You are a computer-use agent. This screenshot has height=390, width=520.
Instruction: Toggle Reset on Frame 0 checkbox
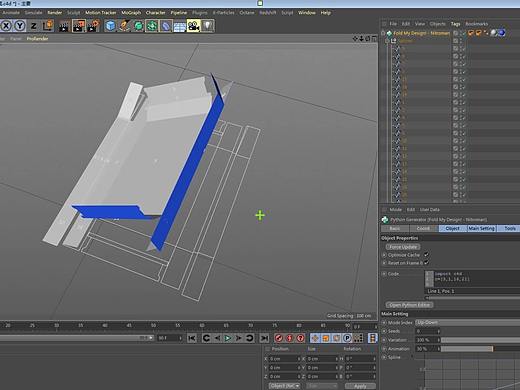[x=426, y=263]
